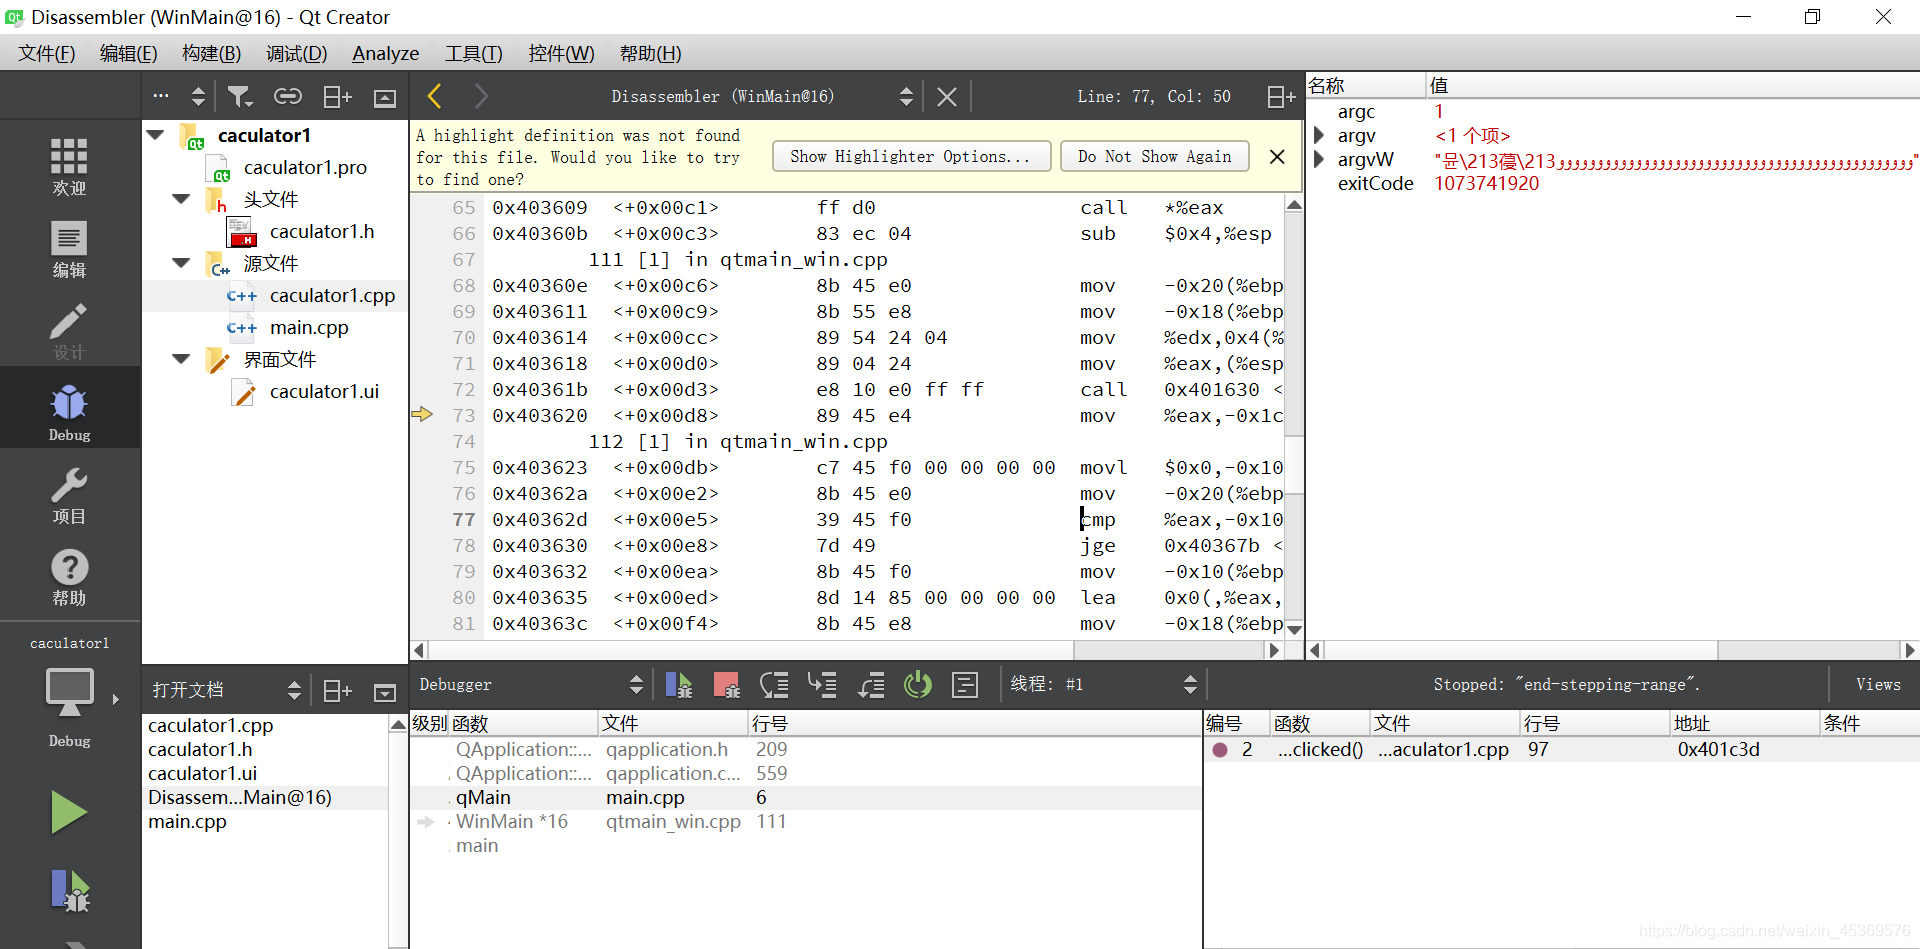Close the Disassembler document
Image resolution: width=1920 pixels, height=949 pixels.
(947, 96)
